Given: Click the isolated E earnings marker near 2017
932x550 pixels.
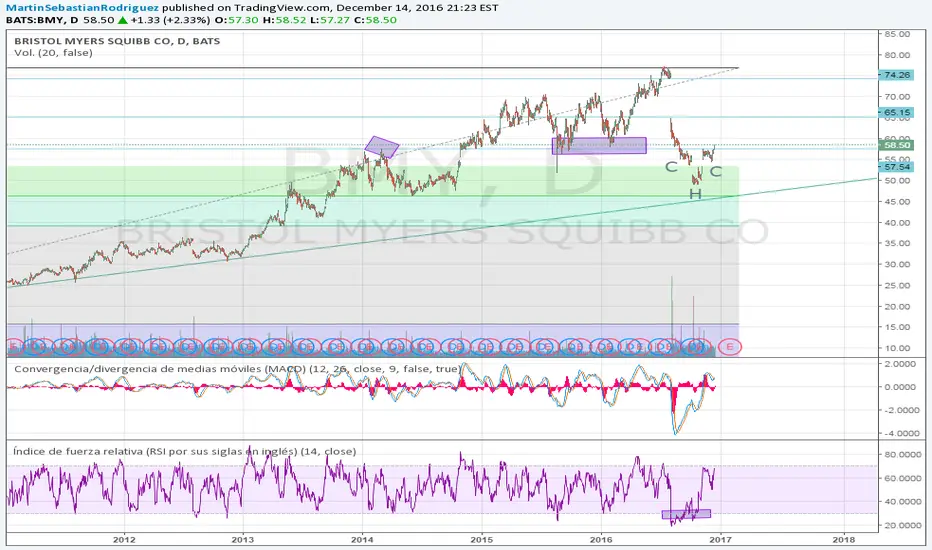Looking at the screenshot, I should pyautogui.click(x=730, y=347).
